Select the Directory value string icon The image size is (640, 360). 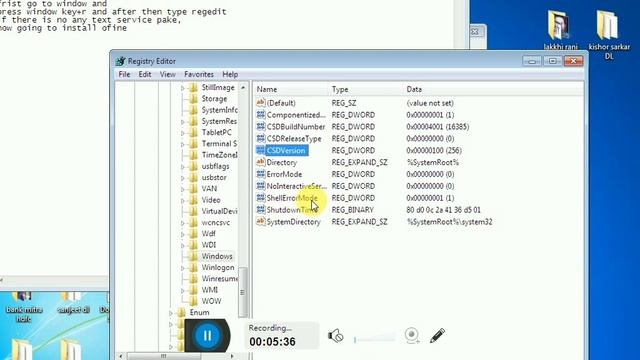[260, 162]
